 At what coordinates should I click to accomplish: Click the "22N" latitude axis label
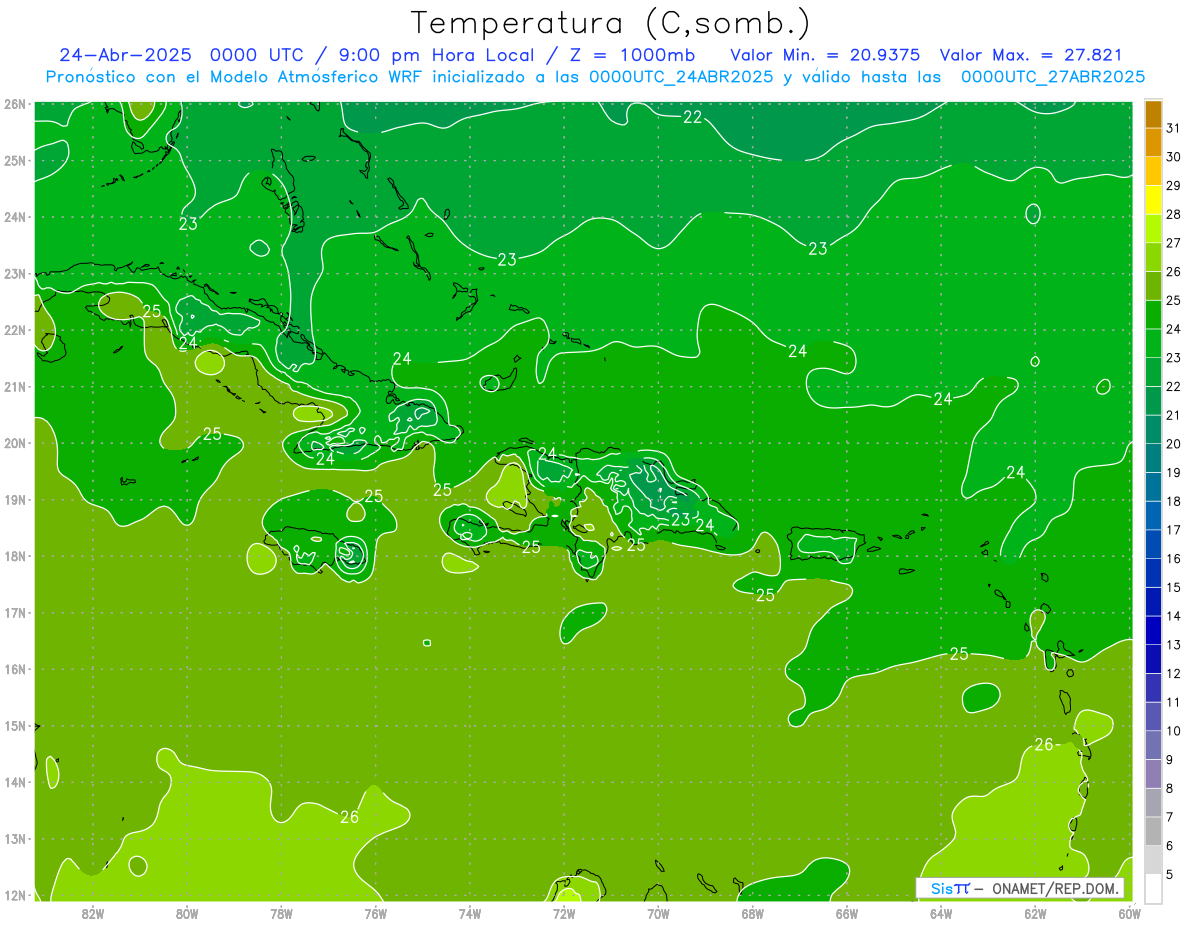tap(15, 330)
